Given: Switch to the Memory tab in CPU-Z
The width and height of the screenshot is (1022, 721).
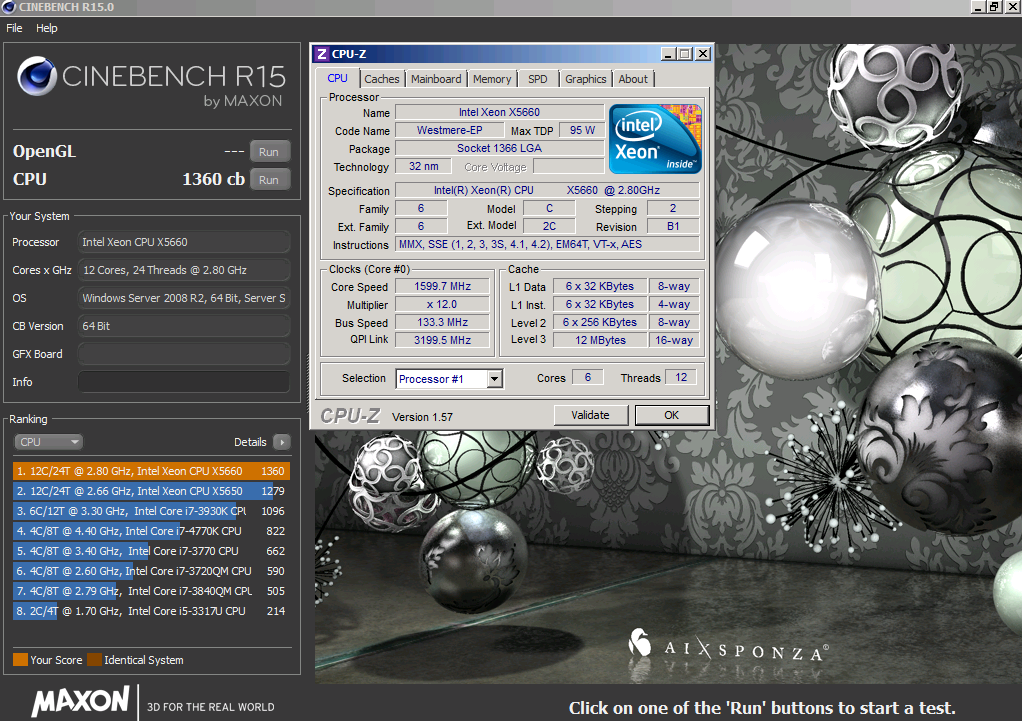Looking at the screenshot, I should (492, 79).
